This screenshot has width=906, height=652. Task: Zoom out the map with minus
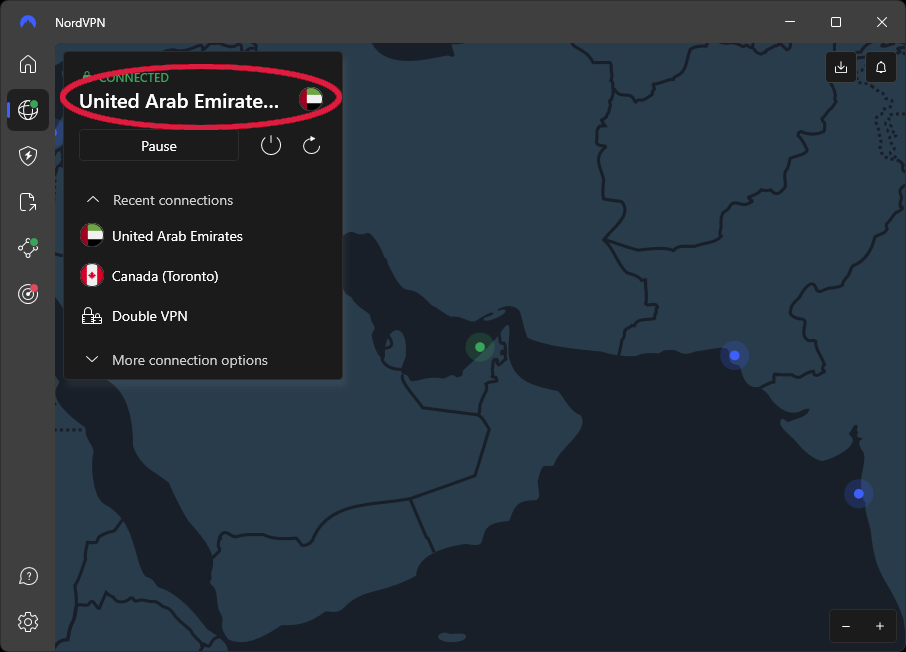pos(846,626)
